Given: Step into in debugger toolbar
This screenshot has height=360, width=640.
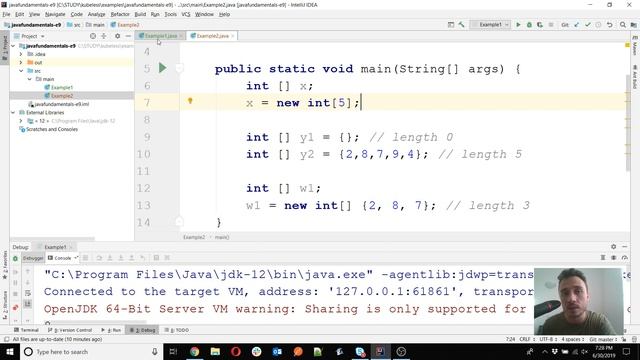Looking at the screenshot, I should 110,258.
